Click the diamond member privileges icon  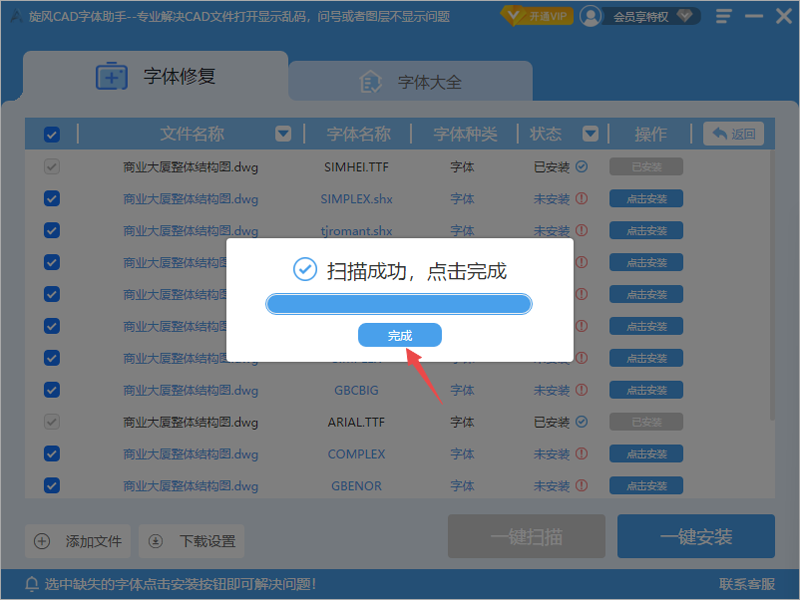point(684,16)
